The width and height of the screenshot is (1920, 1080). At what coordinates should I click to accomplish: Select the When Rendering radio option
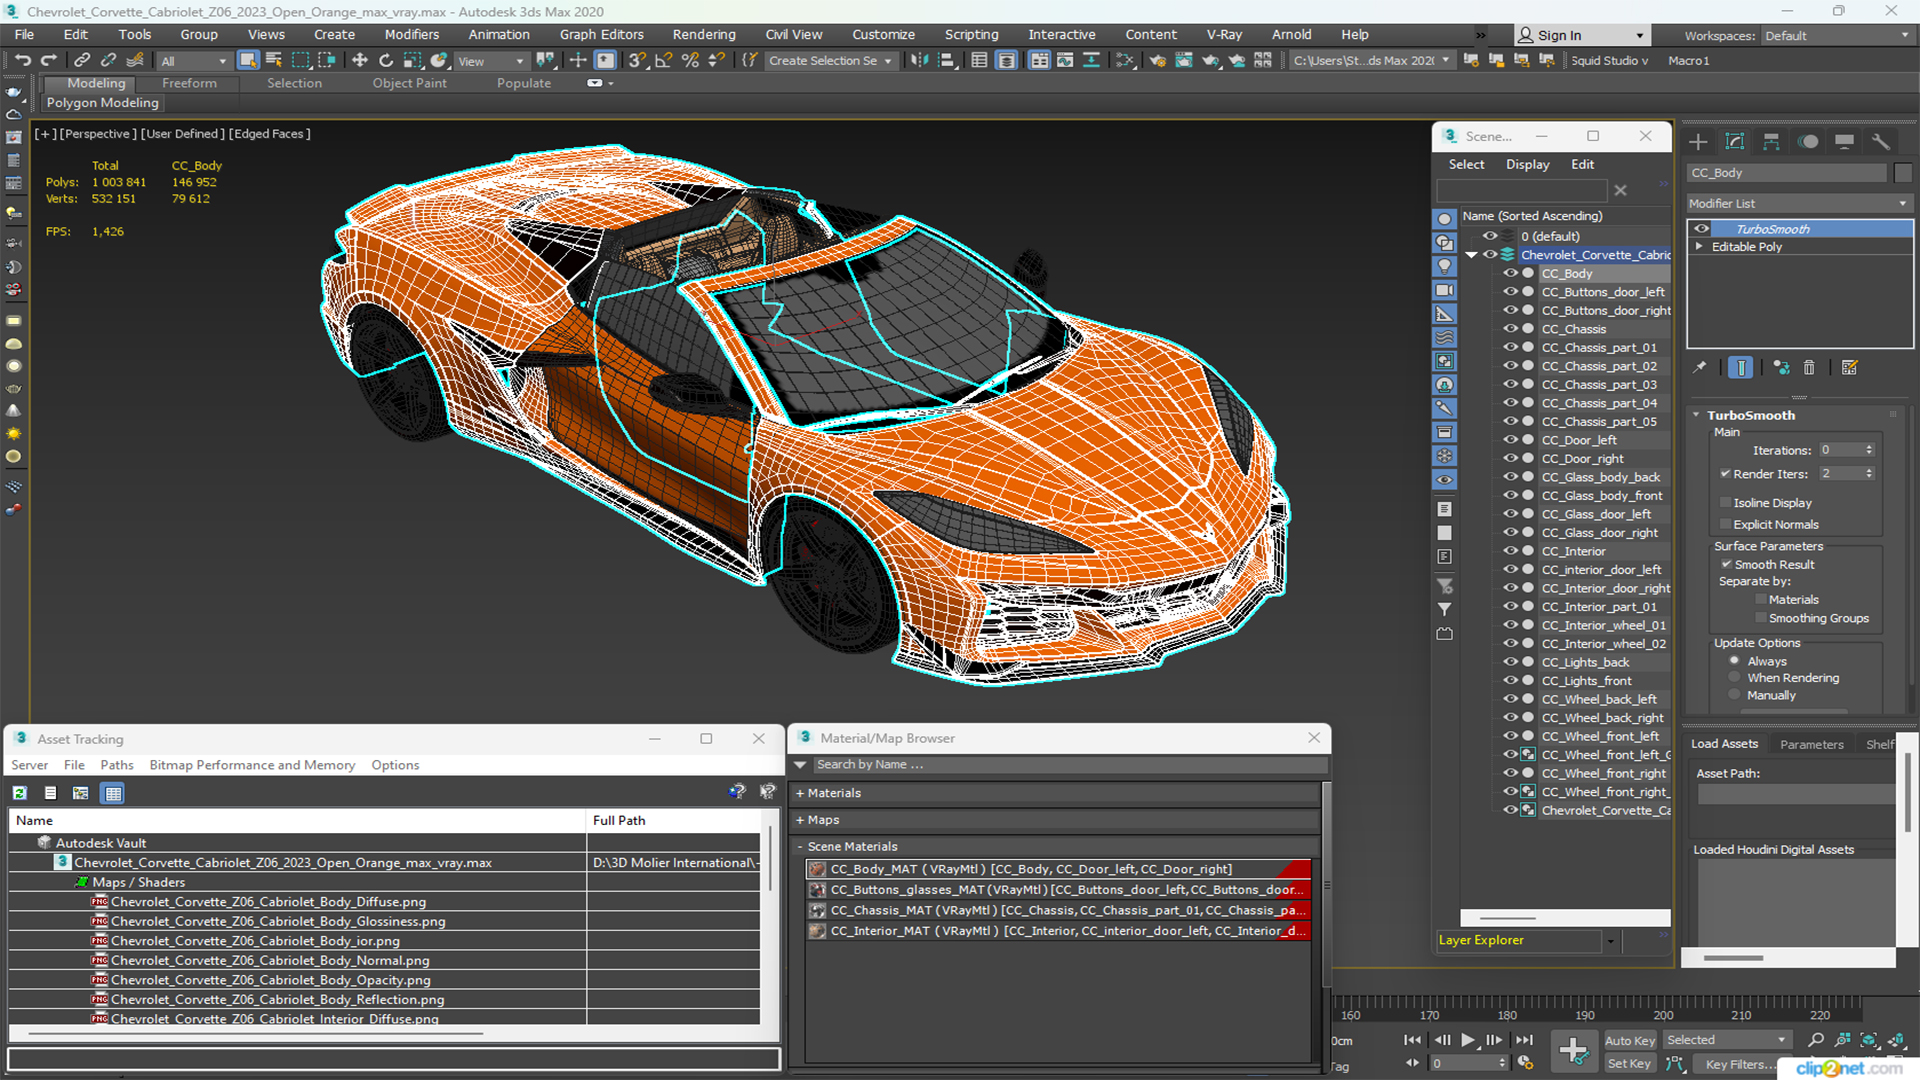1735,678
